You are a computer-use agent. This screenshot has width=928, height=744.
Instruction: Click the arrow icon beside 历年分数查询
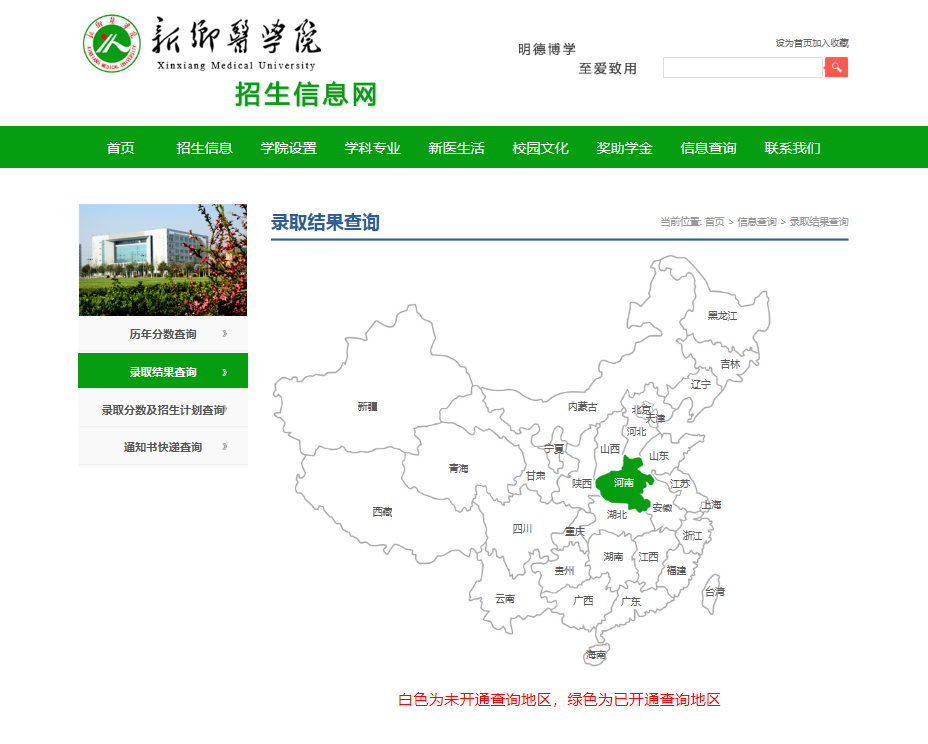tap(224, 334)
